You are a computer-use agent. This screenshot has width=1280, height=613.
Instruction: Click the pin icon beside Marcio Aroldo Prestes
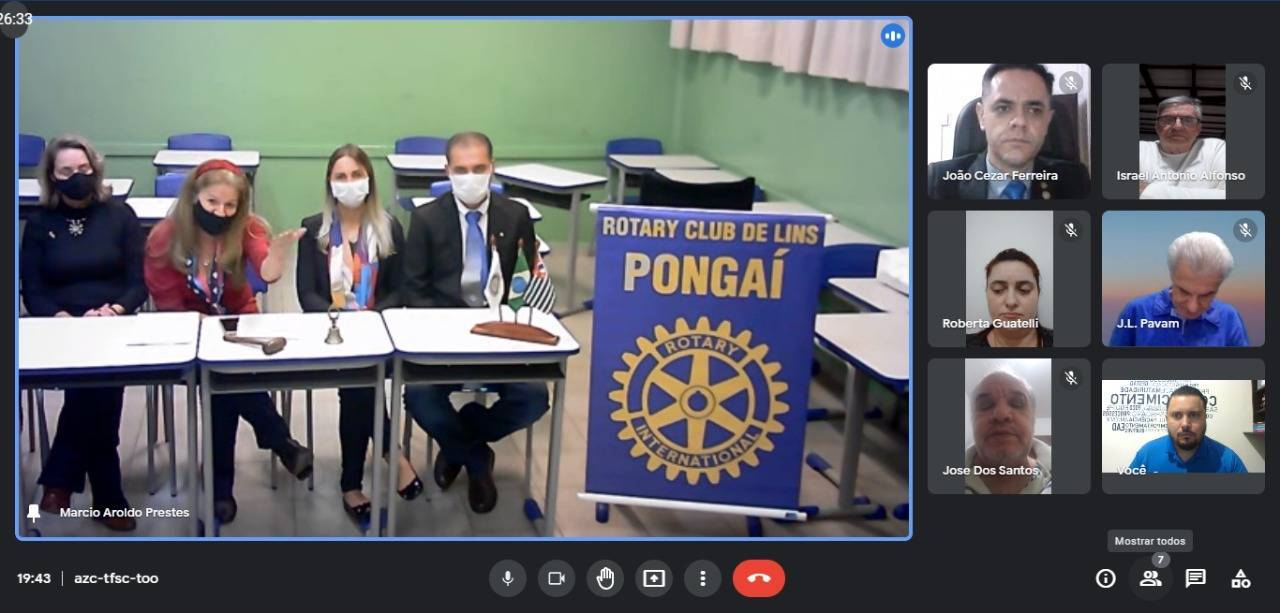pos(34,512)
